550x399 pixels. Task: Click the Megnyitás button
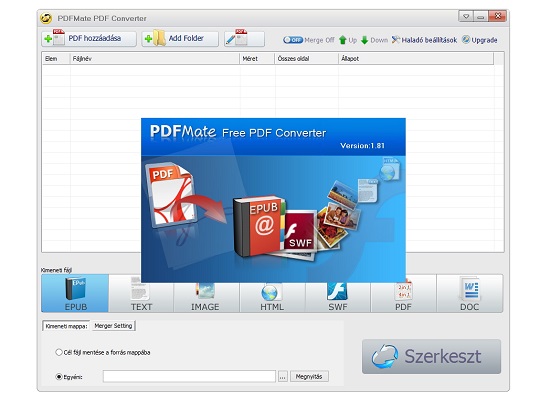point(309,377)
